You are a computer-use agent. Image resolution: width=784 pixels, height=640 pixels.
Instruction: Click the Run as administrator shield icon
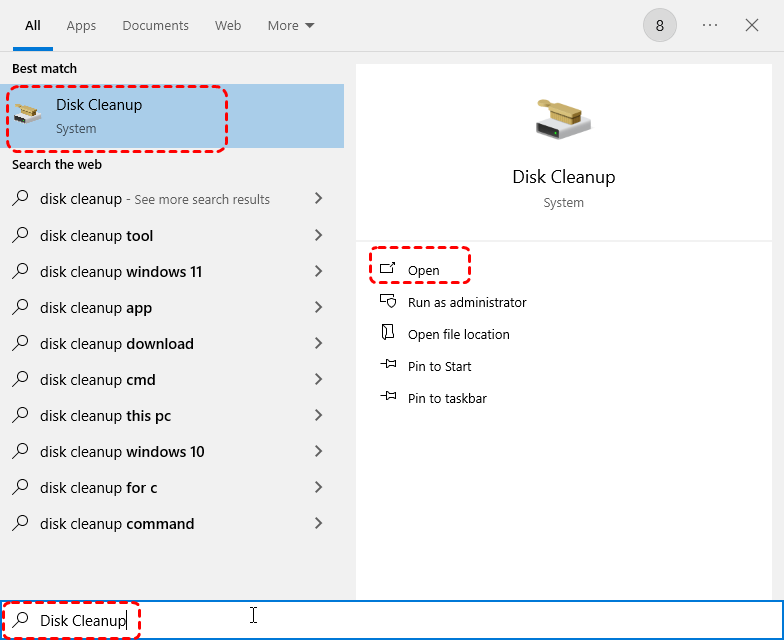click(x=388, y=302)
